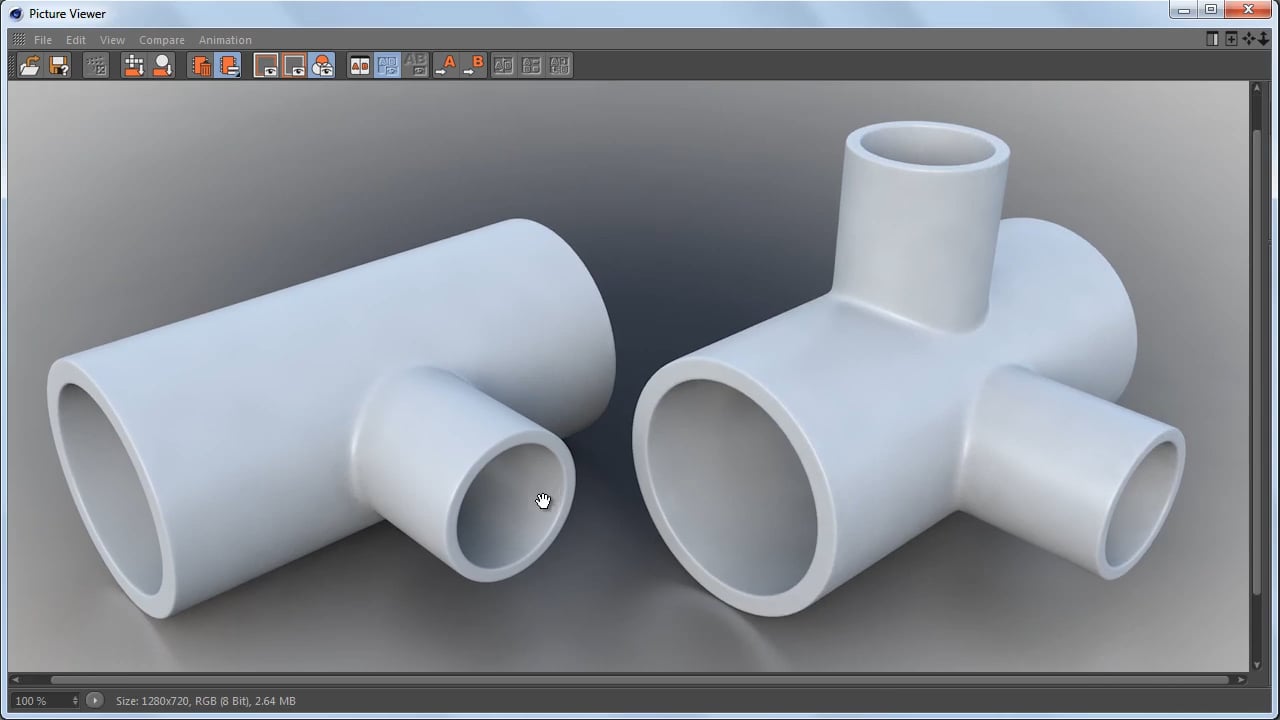The height and width of the screenshot is (720, 1280).
Task: Click the greyed AB eye difference icon
Action: coord(415,66)
